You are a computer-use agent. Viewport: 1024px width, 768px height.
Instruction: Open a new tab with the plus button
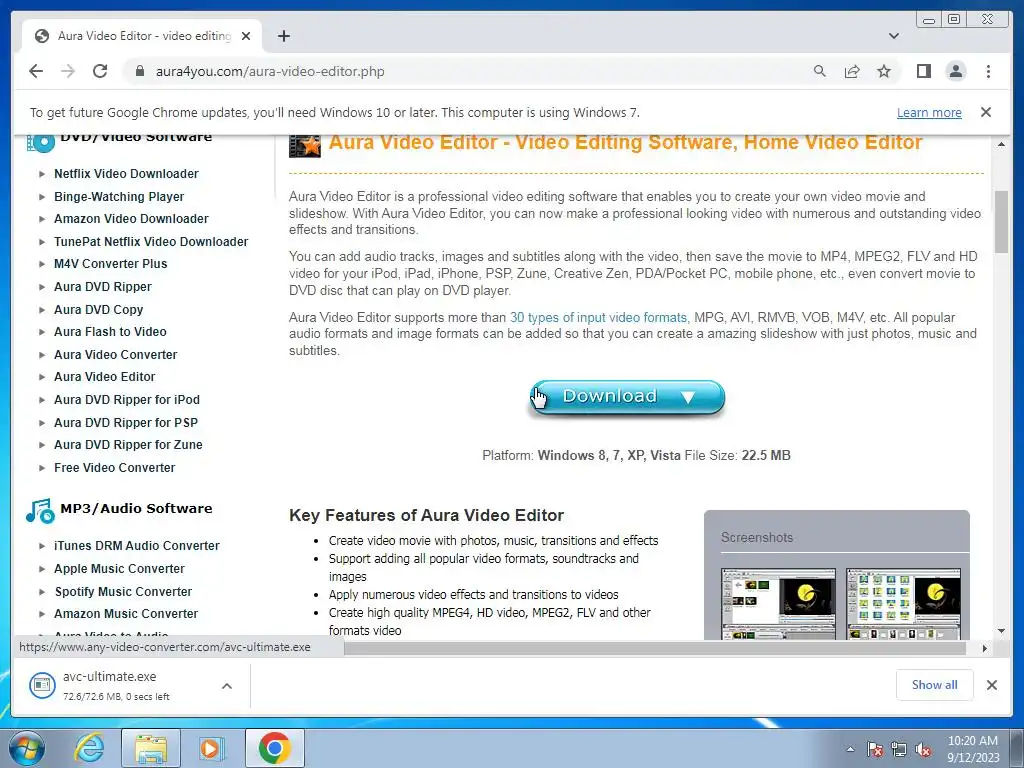[283, 36]
